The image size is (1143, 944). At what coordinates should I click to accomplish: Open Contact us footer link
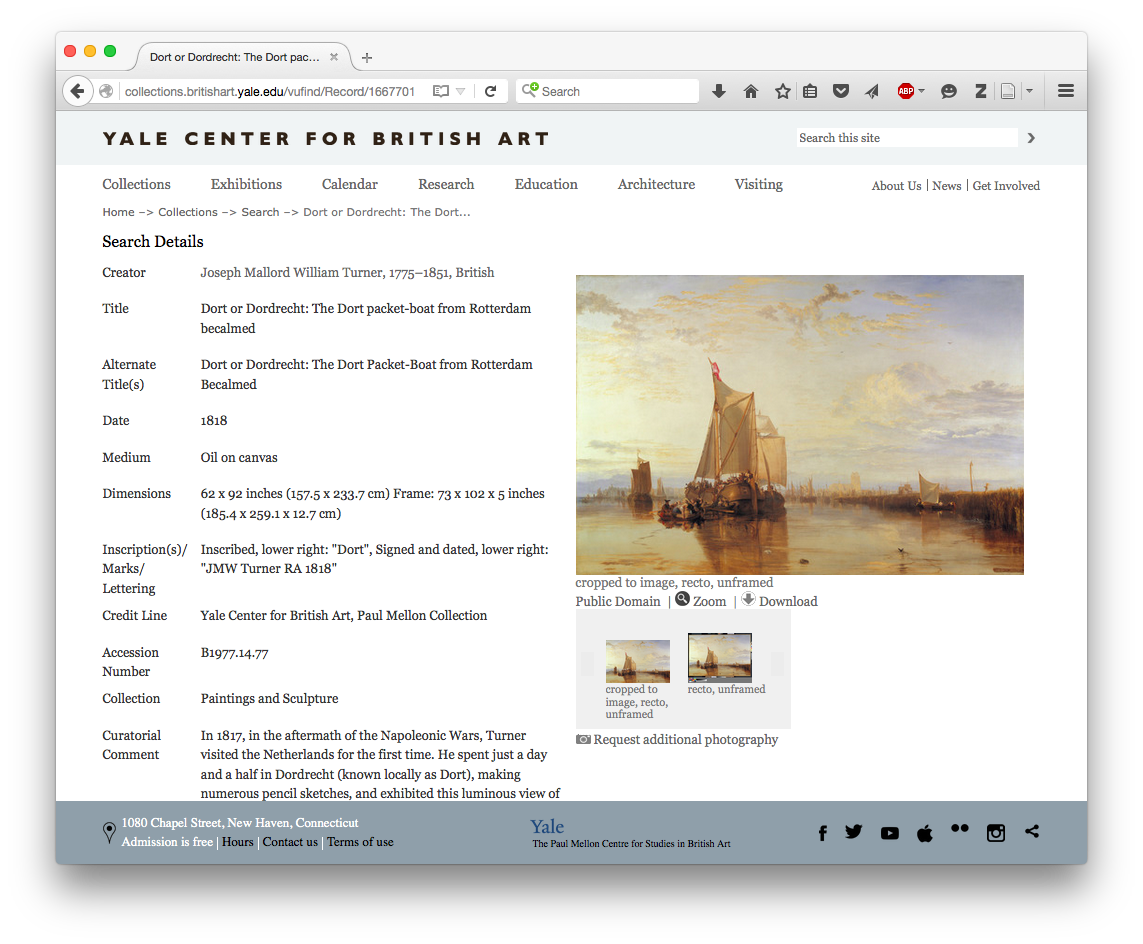(290, 842)
